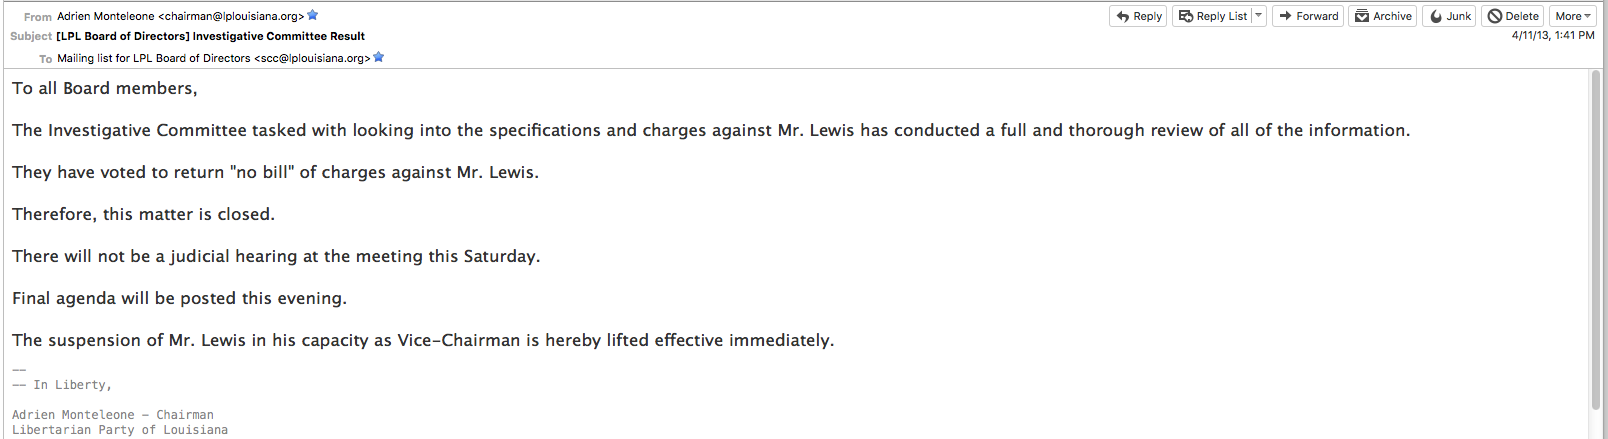Click the "Final agenda will be posted" sentence
The image size is (1608, 439).
179,298
